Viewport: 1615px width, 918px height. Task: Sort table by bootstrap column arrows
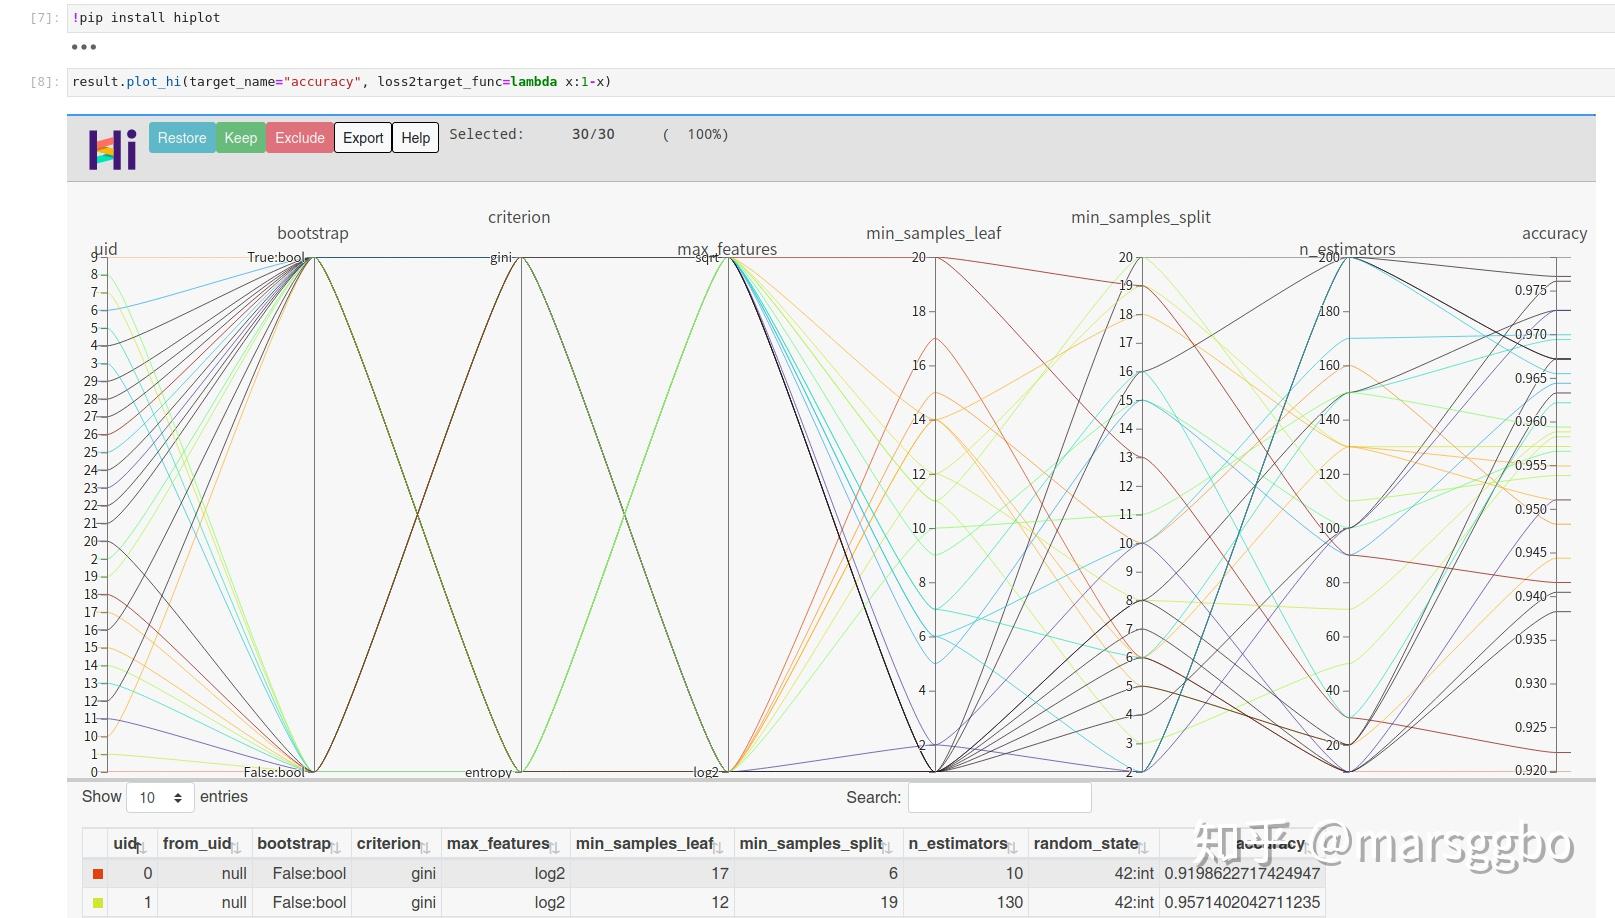pyautogui.click(x=336, y=848)
